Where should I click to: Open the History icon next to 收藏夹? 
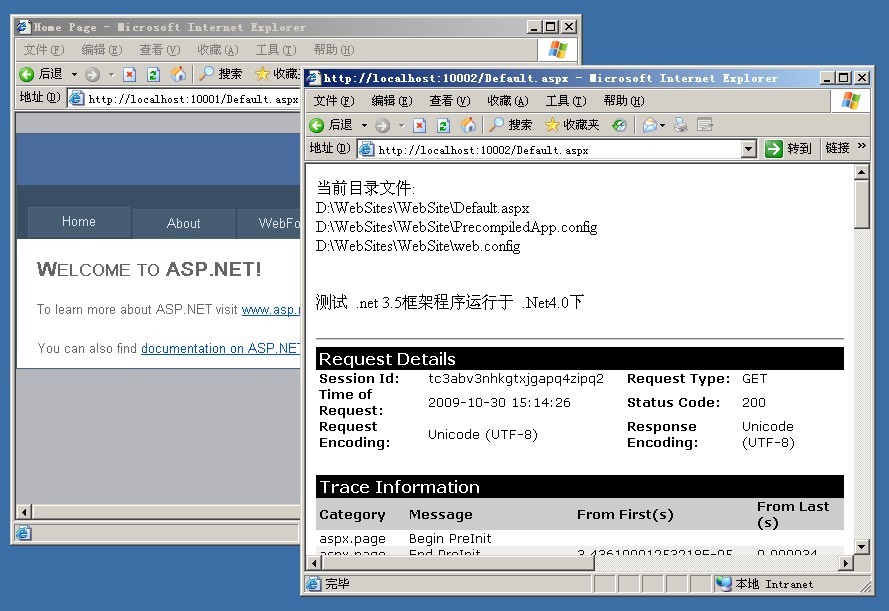(619, 125)
